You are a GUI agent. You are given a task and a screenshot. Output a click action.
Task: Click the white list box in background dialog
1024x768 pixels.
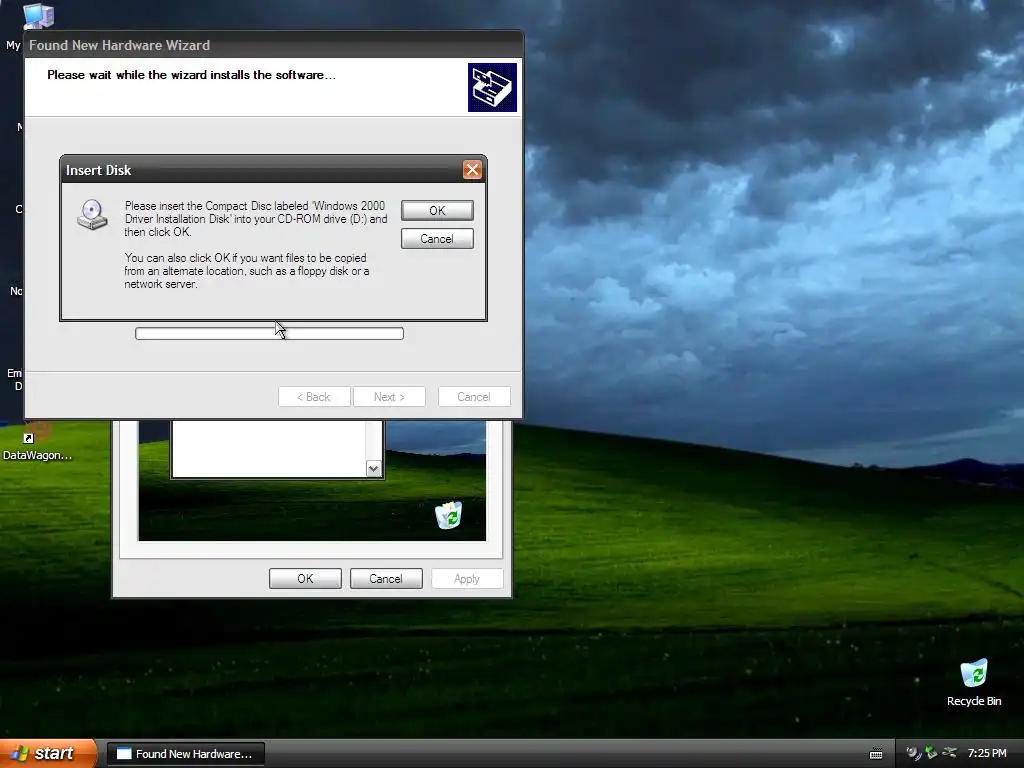click(268, 449)
